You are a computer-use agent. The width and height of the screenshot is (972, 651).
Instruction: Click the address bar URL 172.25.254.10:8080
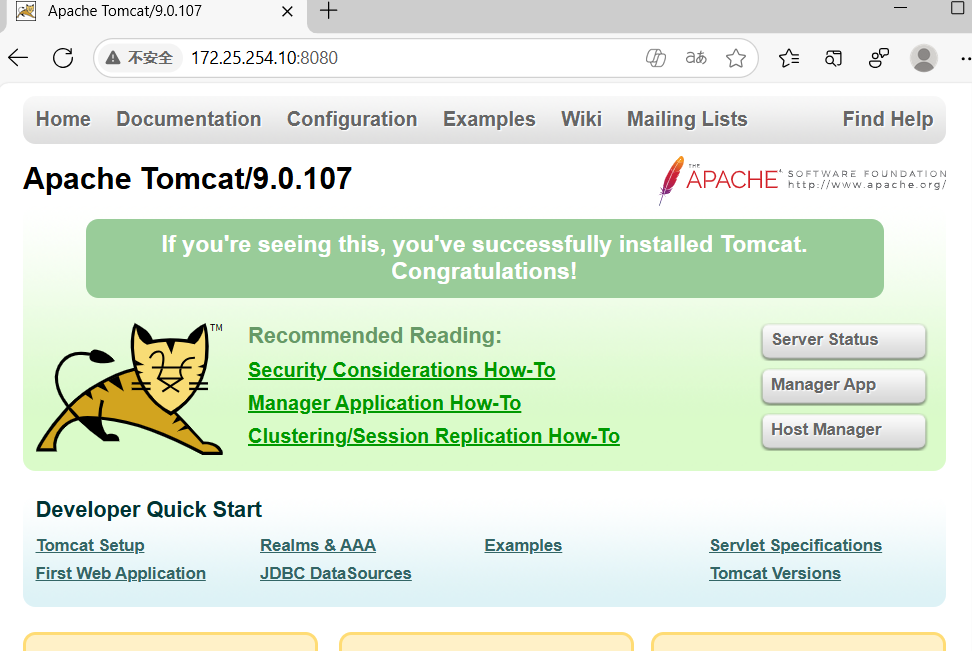coord(264,58)
